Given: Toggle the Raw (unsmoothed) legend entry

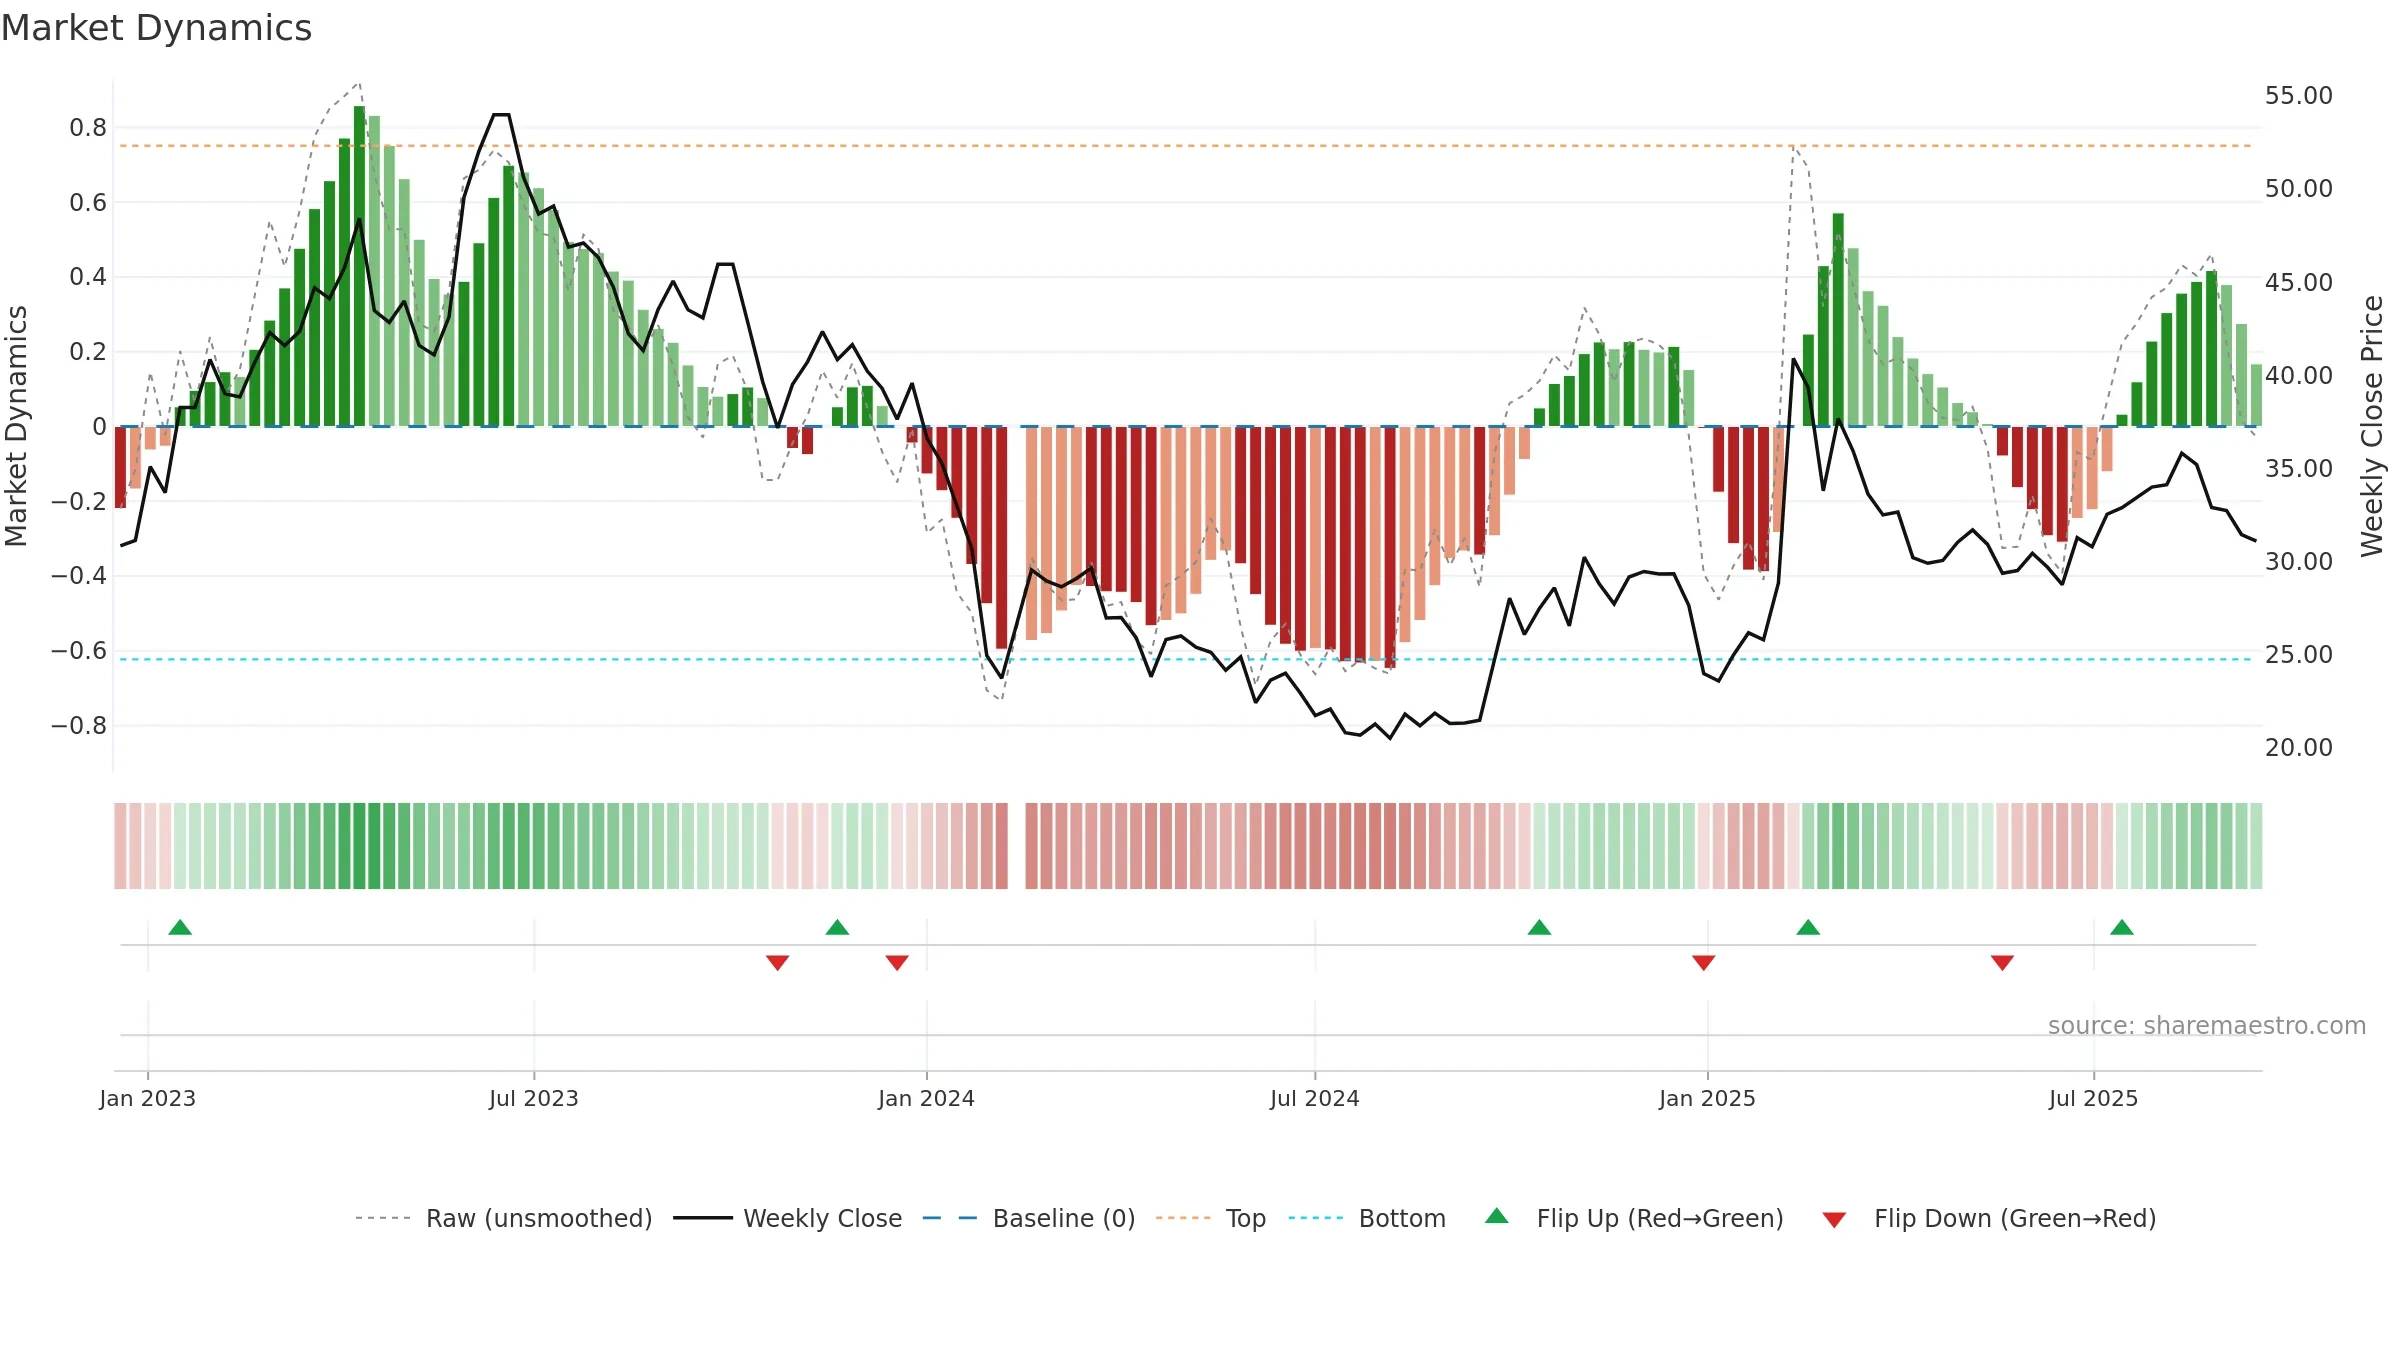Looking at the screenshot, I should click(x=504, y=1218).
